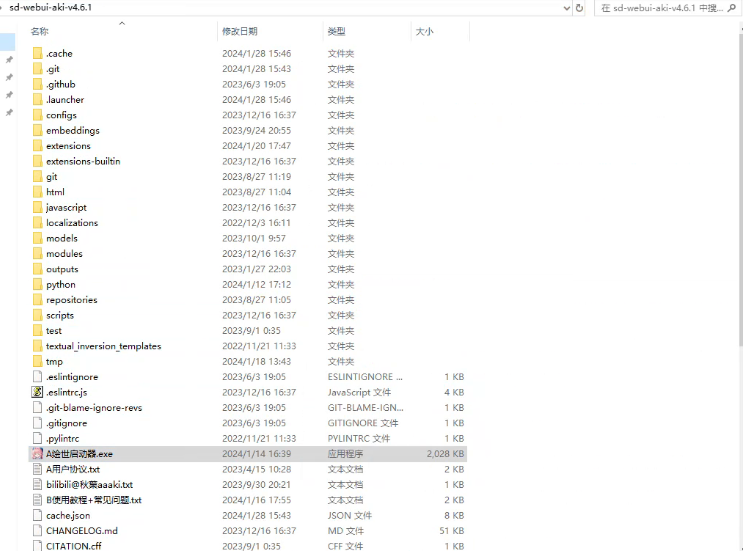Select the repositories folder name
The width and height of the screenshot is (743, 551).
click(x=72, y=299)
